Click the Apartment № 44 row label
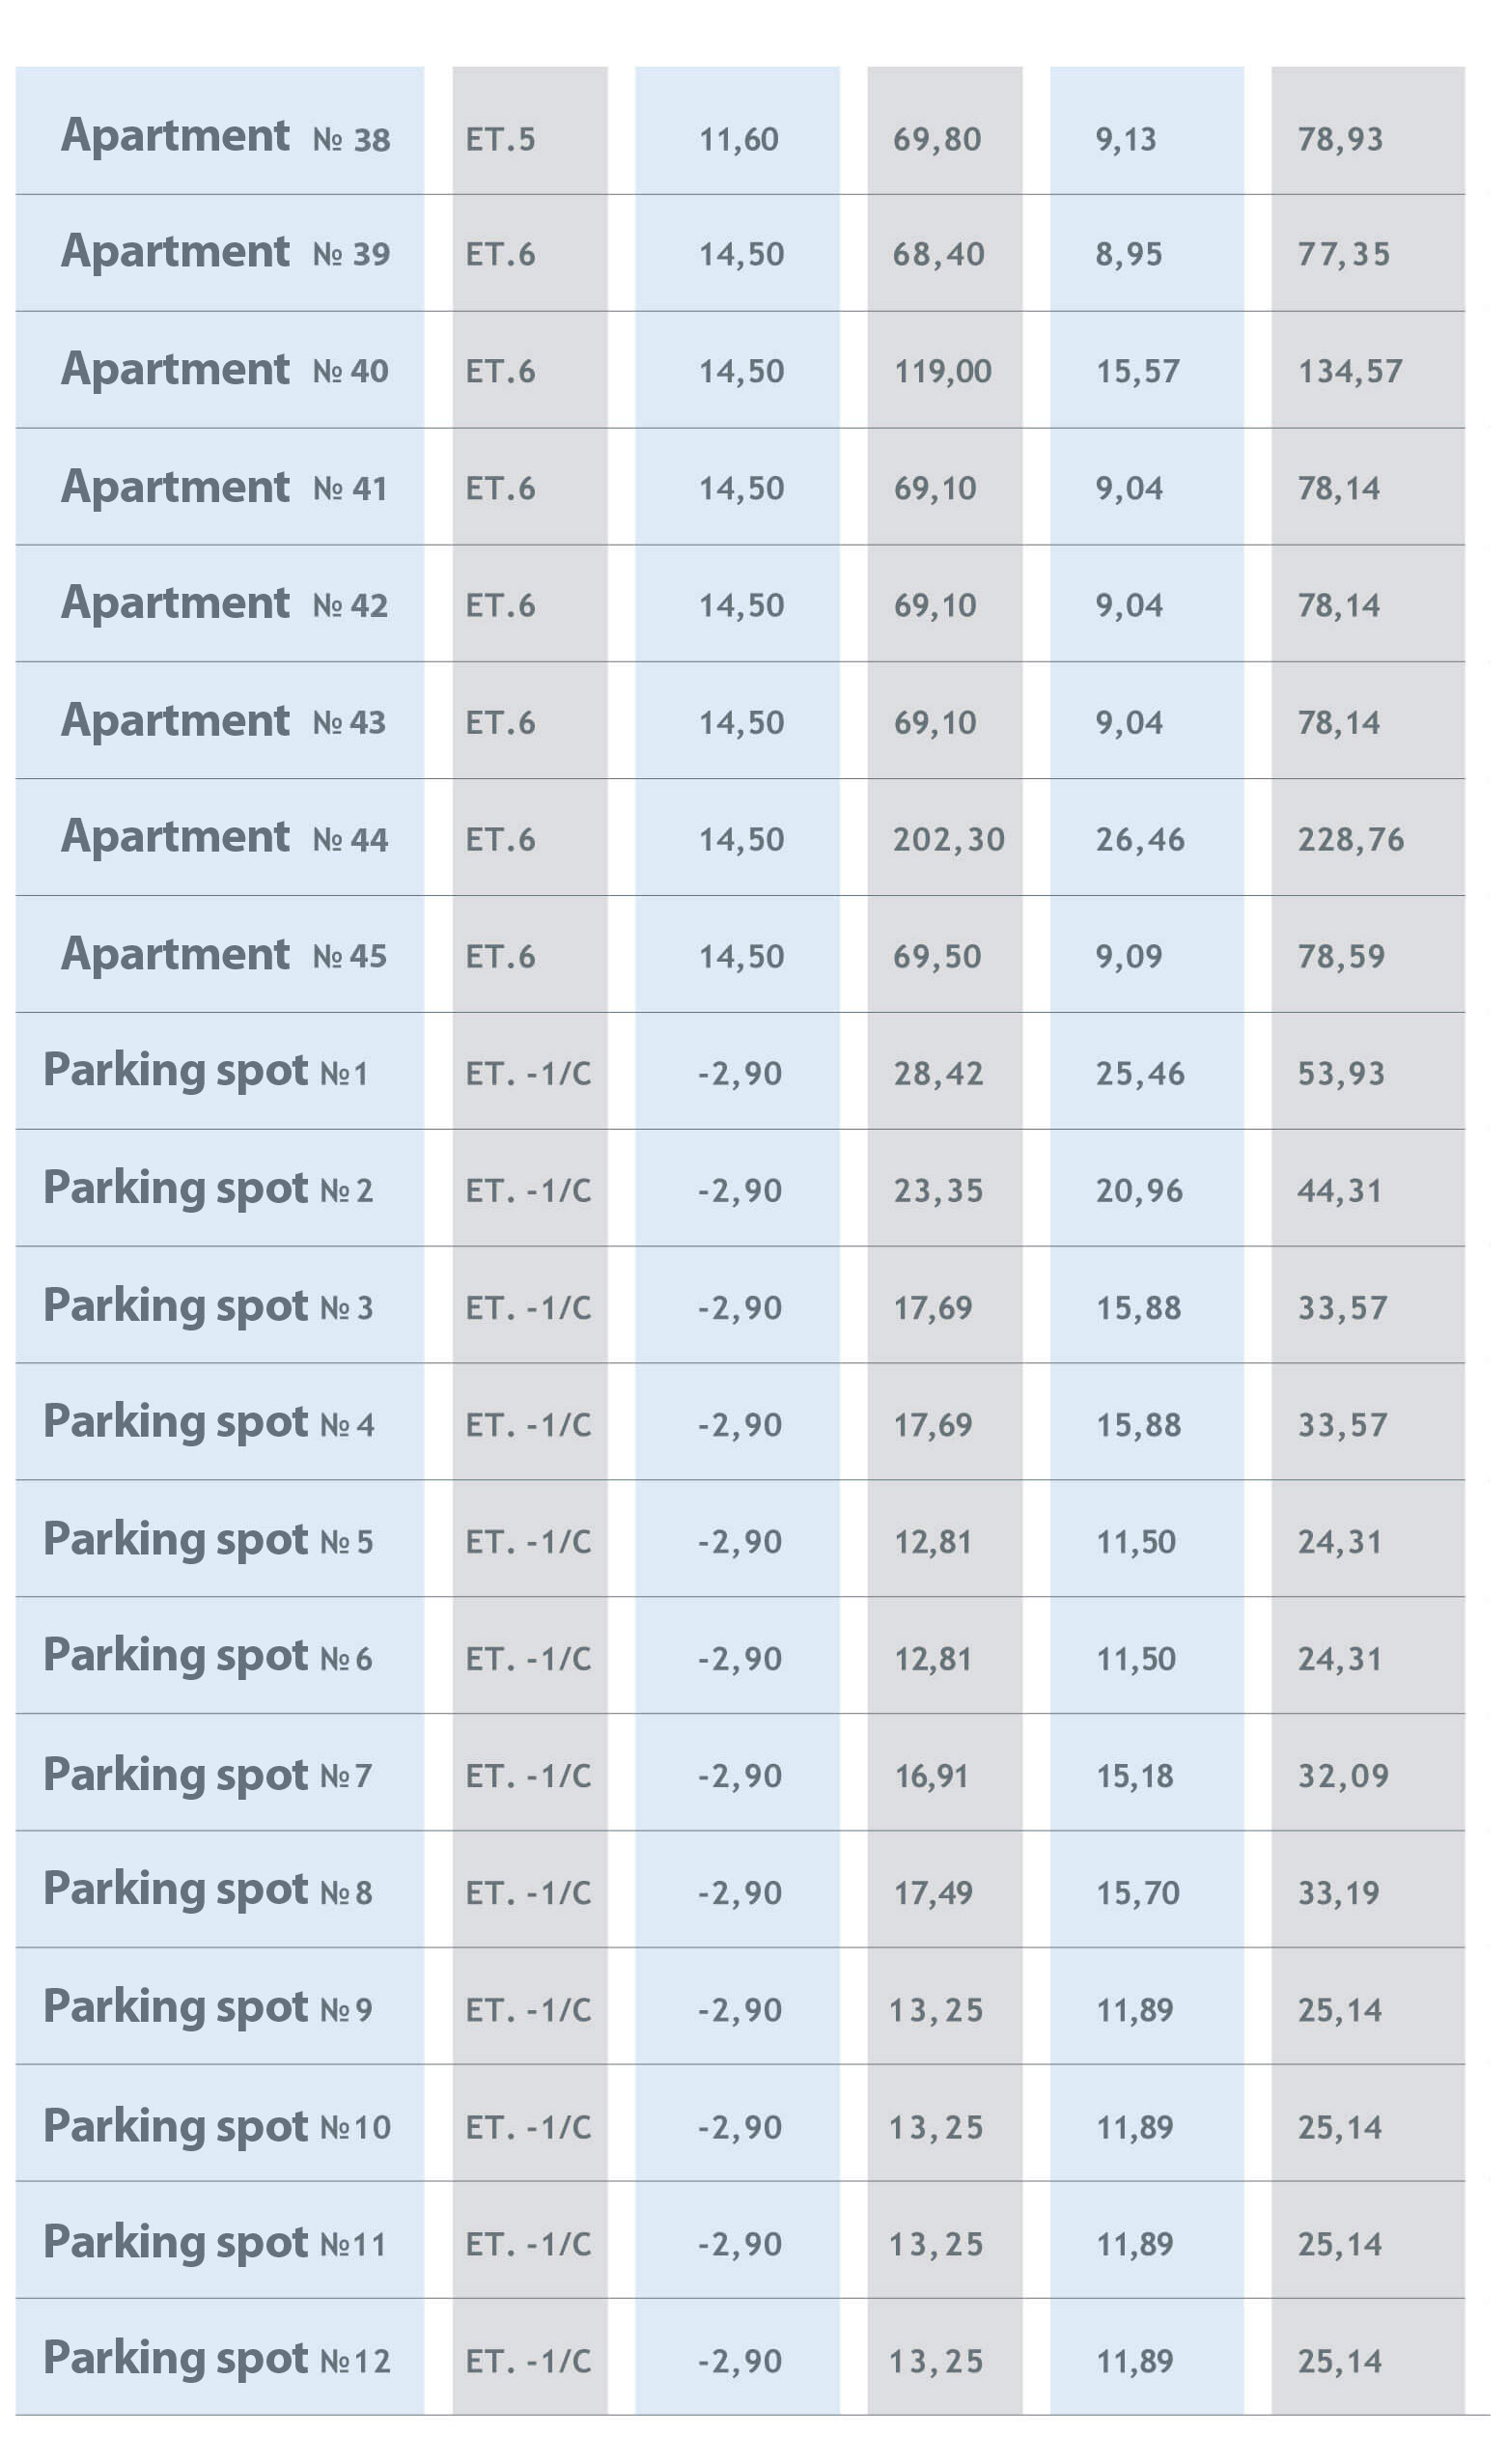Viewport: 1507px width, 2464px height. 225,837
